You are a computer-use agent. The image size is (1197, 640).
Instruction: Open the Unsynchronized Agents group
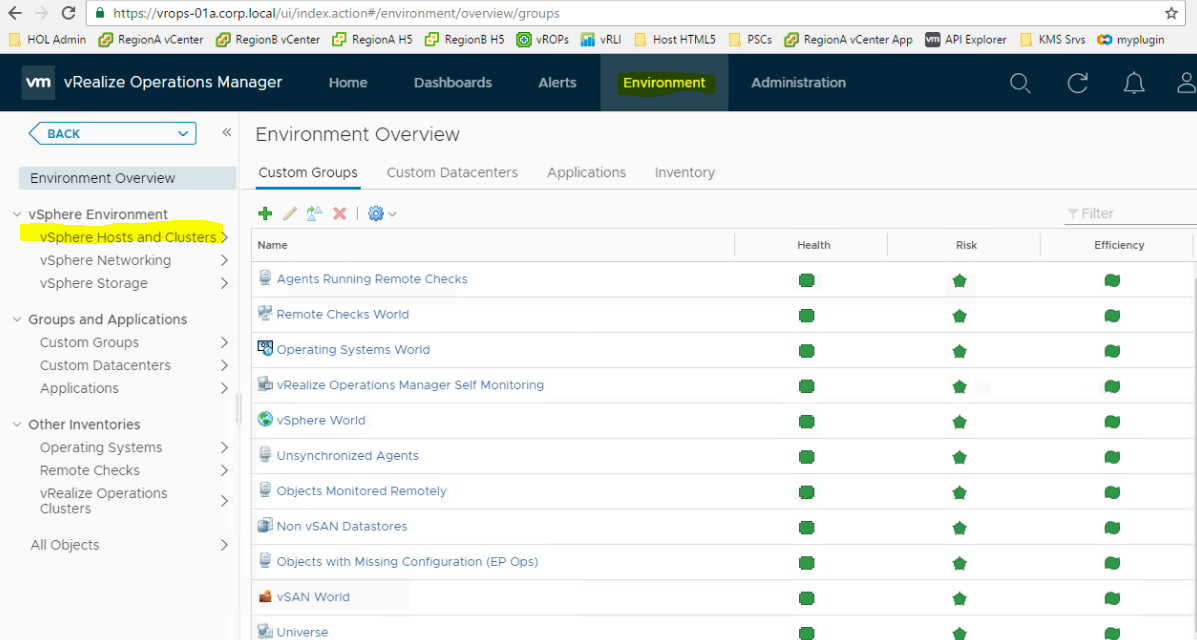pyautogui.click(x=347, y=456)
